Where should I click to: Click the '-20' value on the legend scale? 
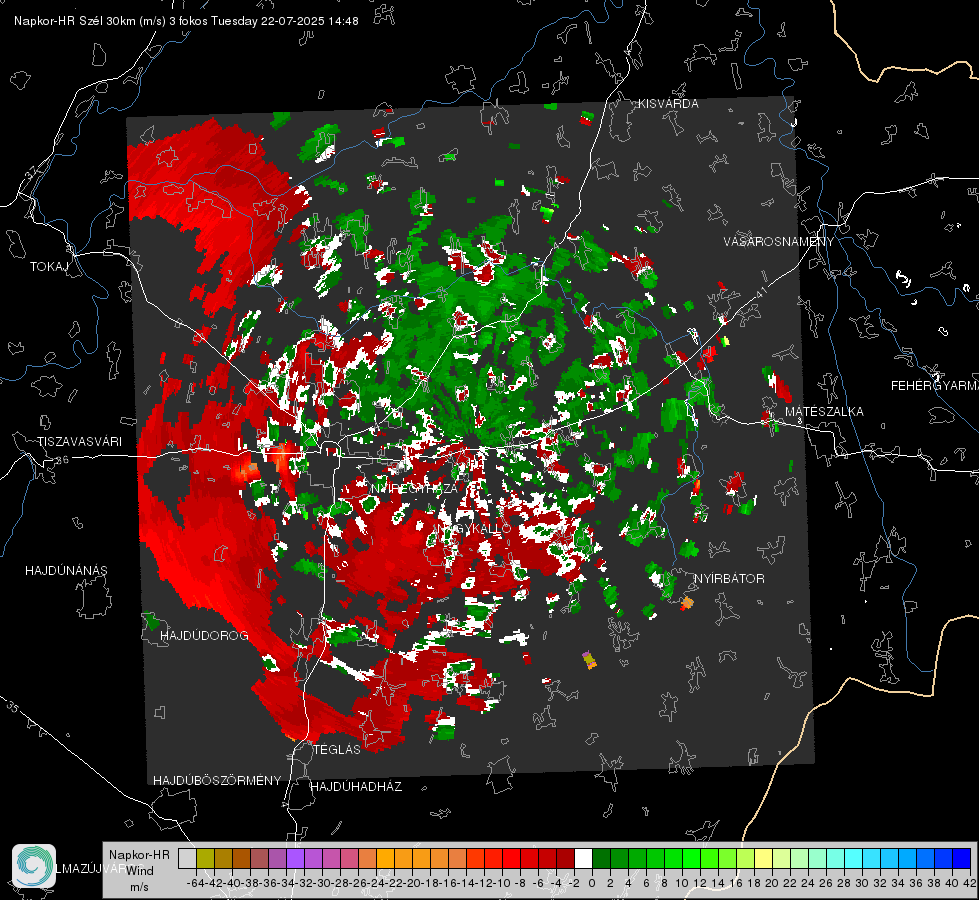coord(412,883)
